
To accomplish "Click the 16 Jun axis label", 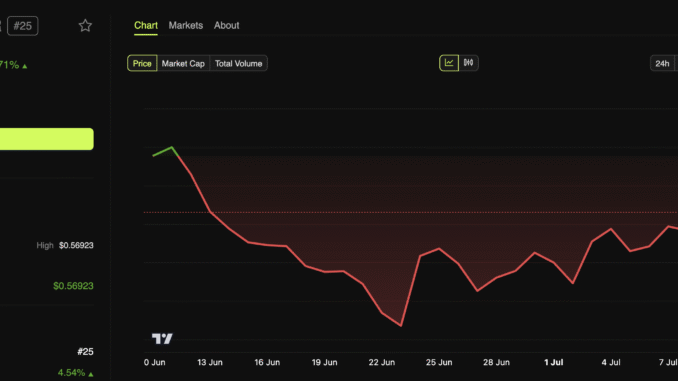I will pos(267,362).
